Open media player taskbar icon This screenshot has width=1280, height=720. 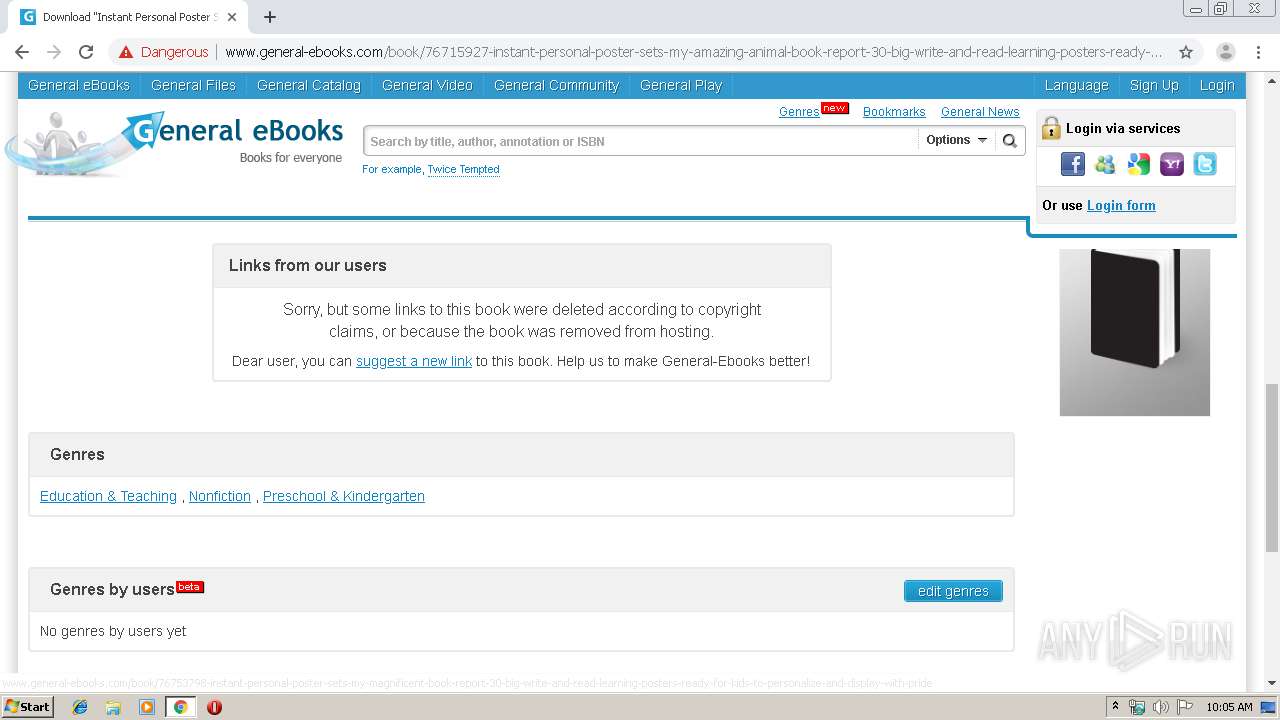147,707
